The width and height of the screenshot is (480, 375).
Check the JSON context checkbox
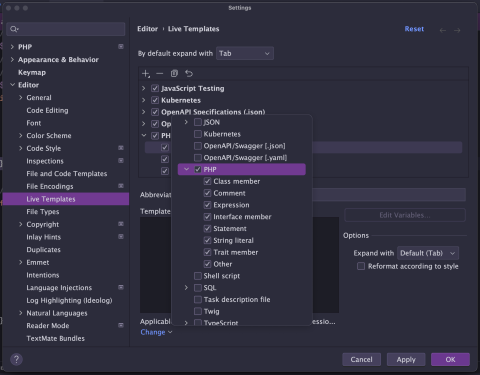(x=198, y=122)
